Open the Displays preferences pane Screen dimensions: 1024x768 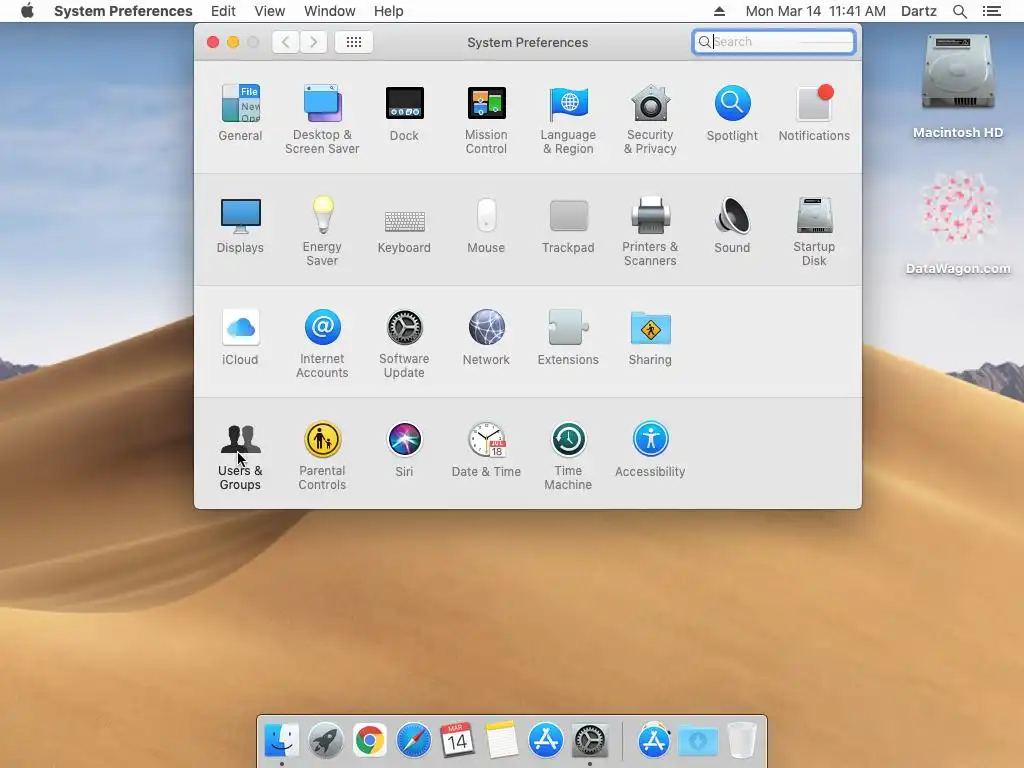(x=240, y=225)
